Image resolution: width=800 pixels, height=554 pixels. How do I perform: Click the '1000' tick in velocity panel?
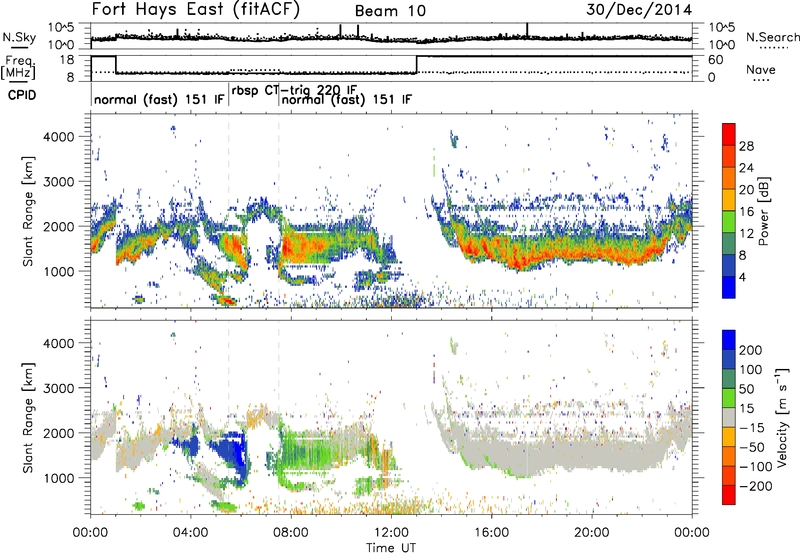tap(59, 478)
